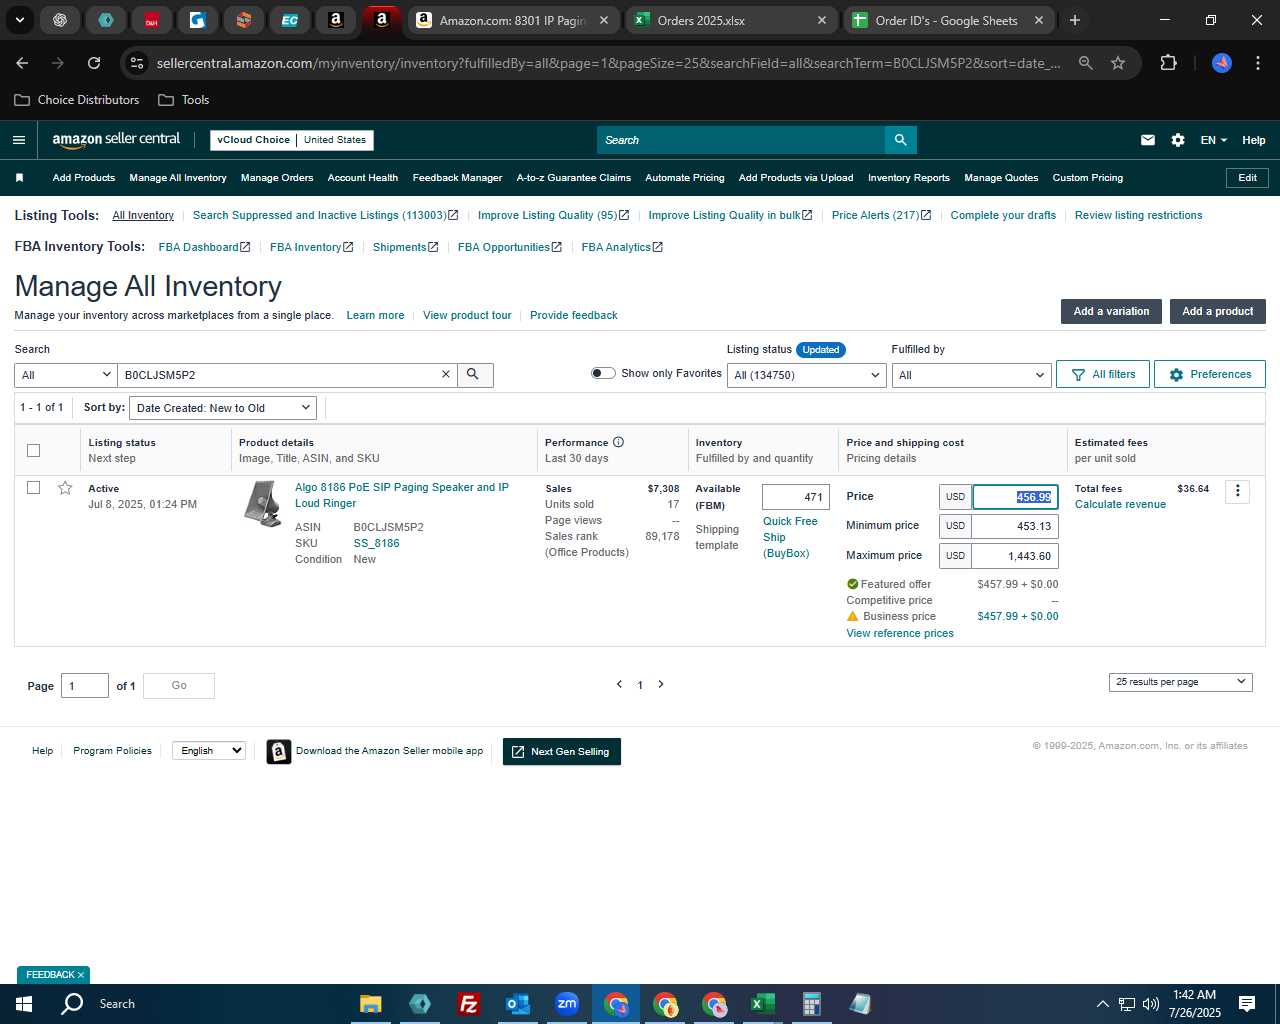Favorite the Algo 8186 listing star

[x=65, y=488]
